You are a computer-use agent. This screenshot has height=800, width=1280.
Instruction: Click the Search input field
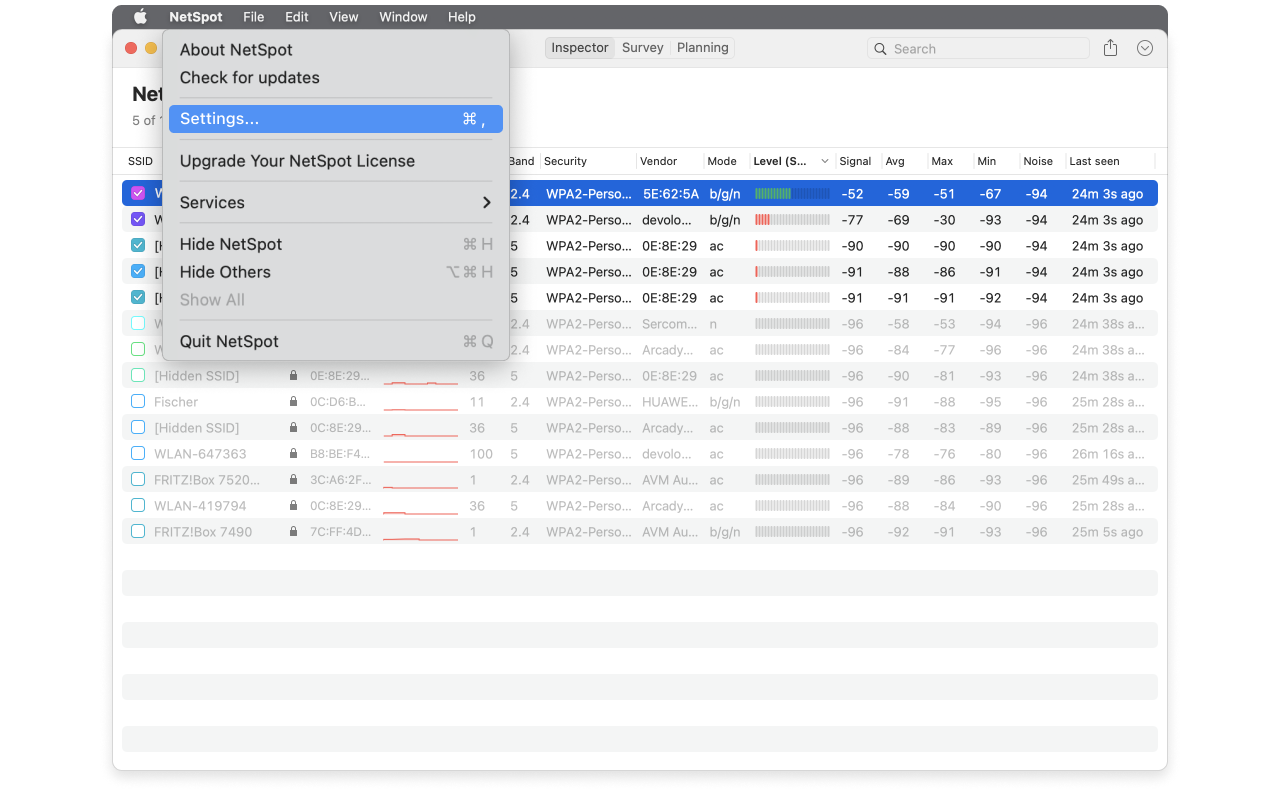[978, 49]
